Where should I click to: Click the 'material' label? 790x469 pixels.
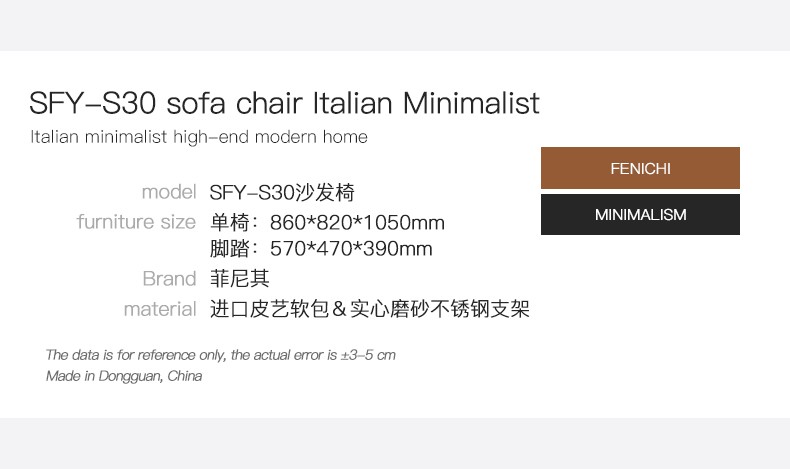[160, 309]
